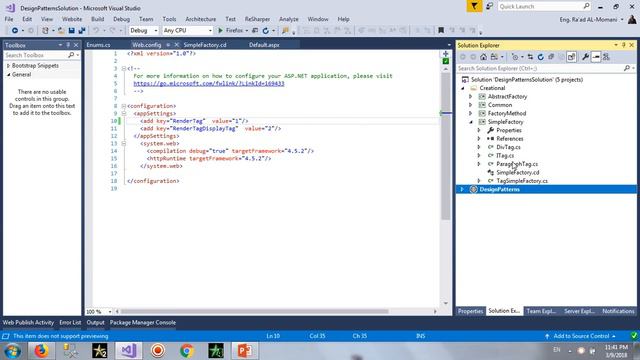Start debugging with green play icon
The width and height of the screenshot is (640, 360).
coord(220,31)
